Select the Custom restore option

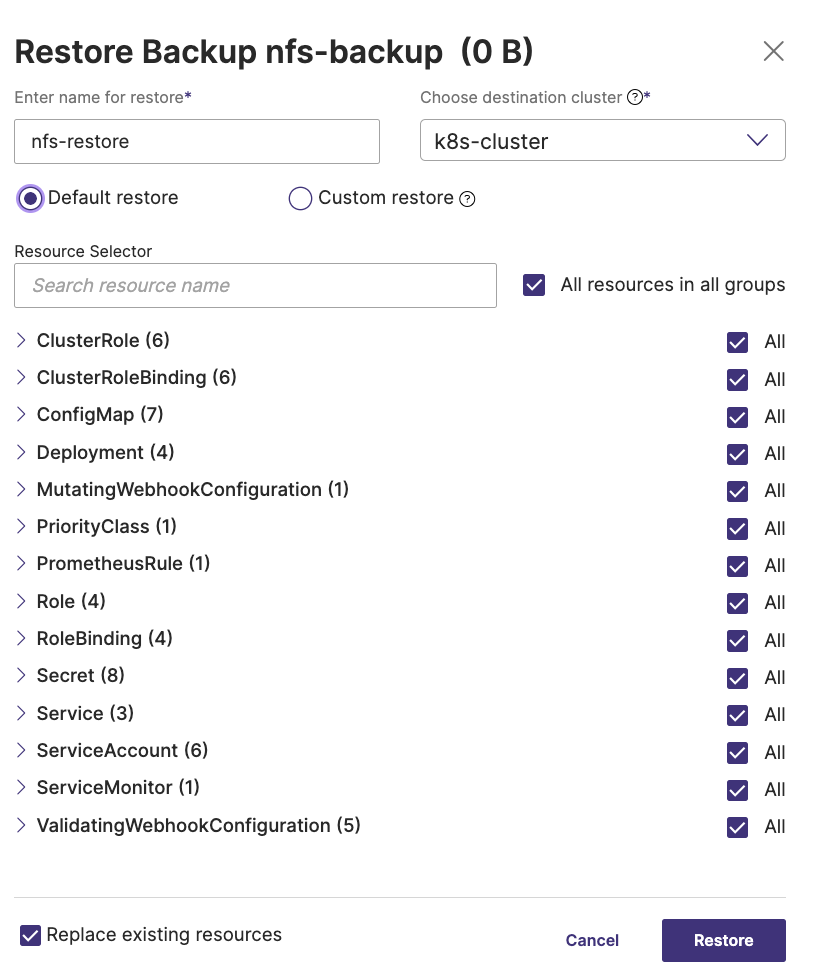point(300,199)
